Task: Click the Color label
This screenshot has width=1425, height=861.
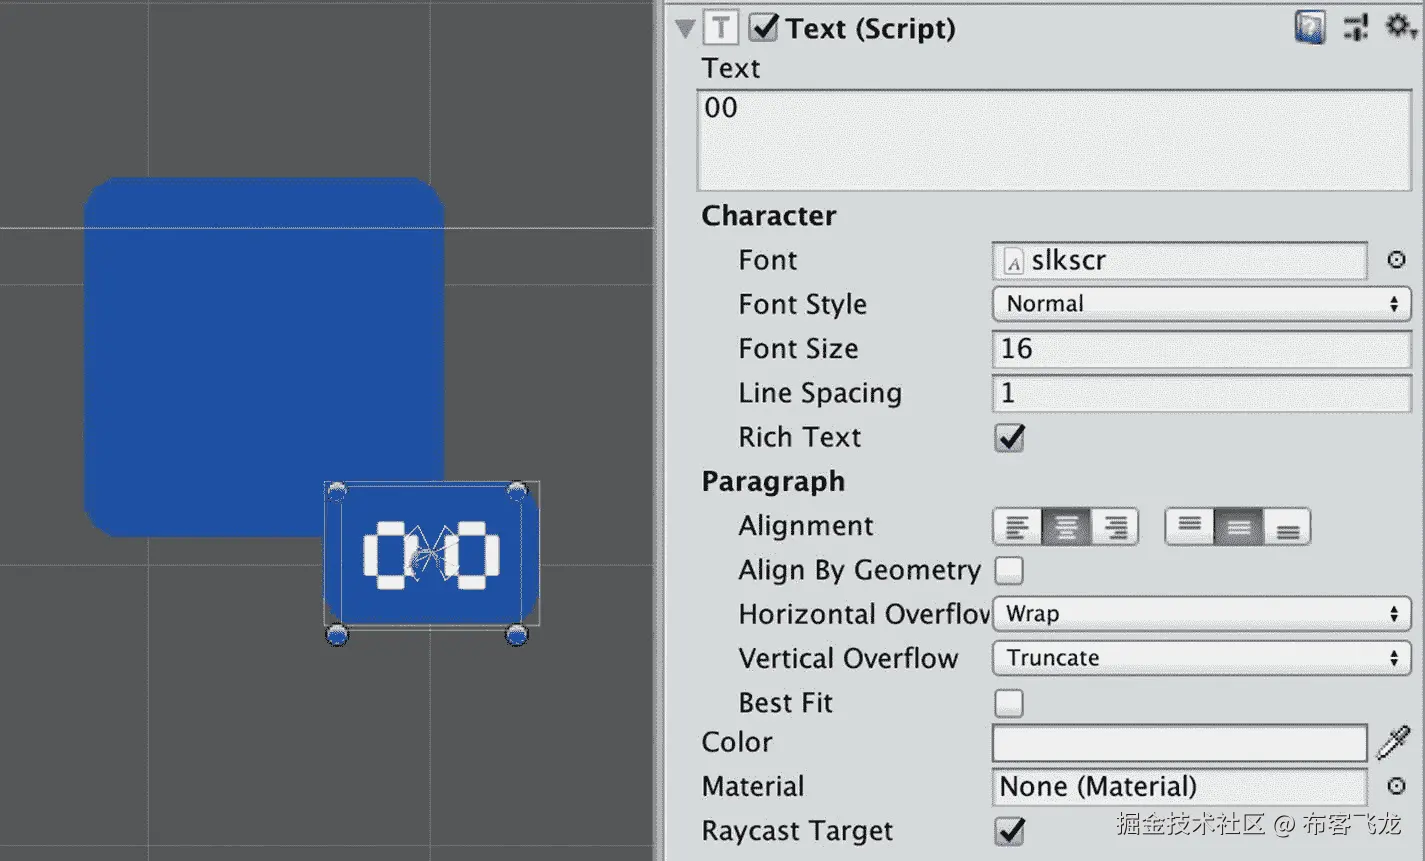Action: pyautogui.click(x=737, y=742)
